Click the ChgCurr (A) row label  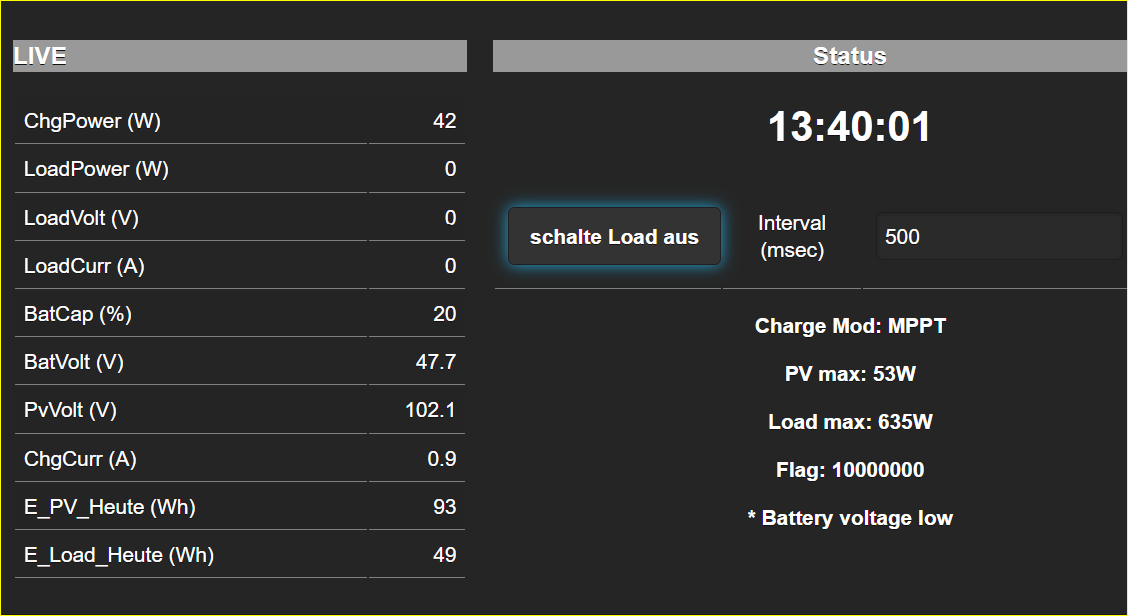coord(80,459)
